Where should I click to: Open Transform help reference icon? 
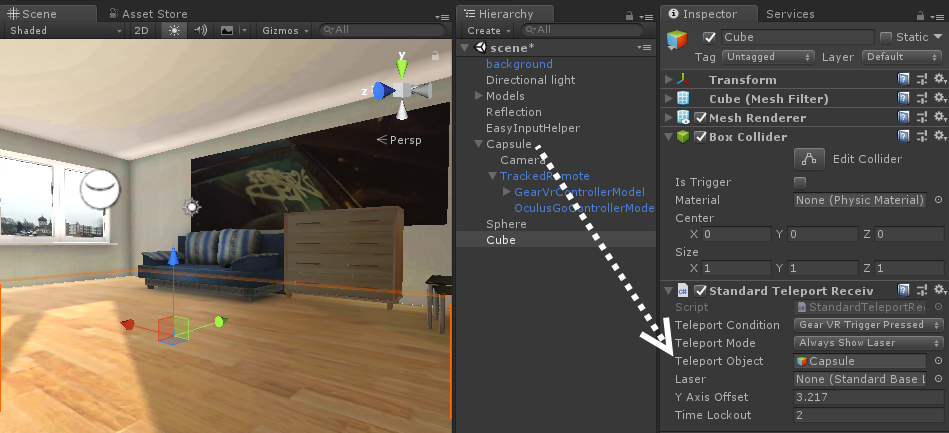(x=904, y=80)
